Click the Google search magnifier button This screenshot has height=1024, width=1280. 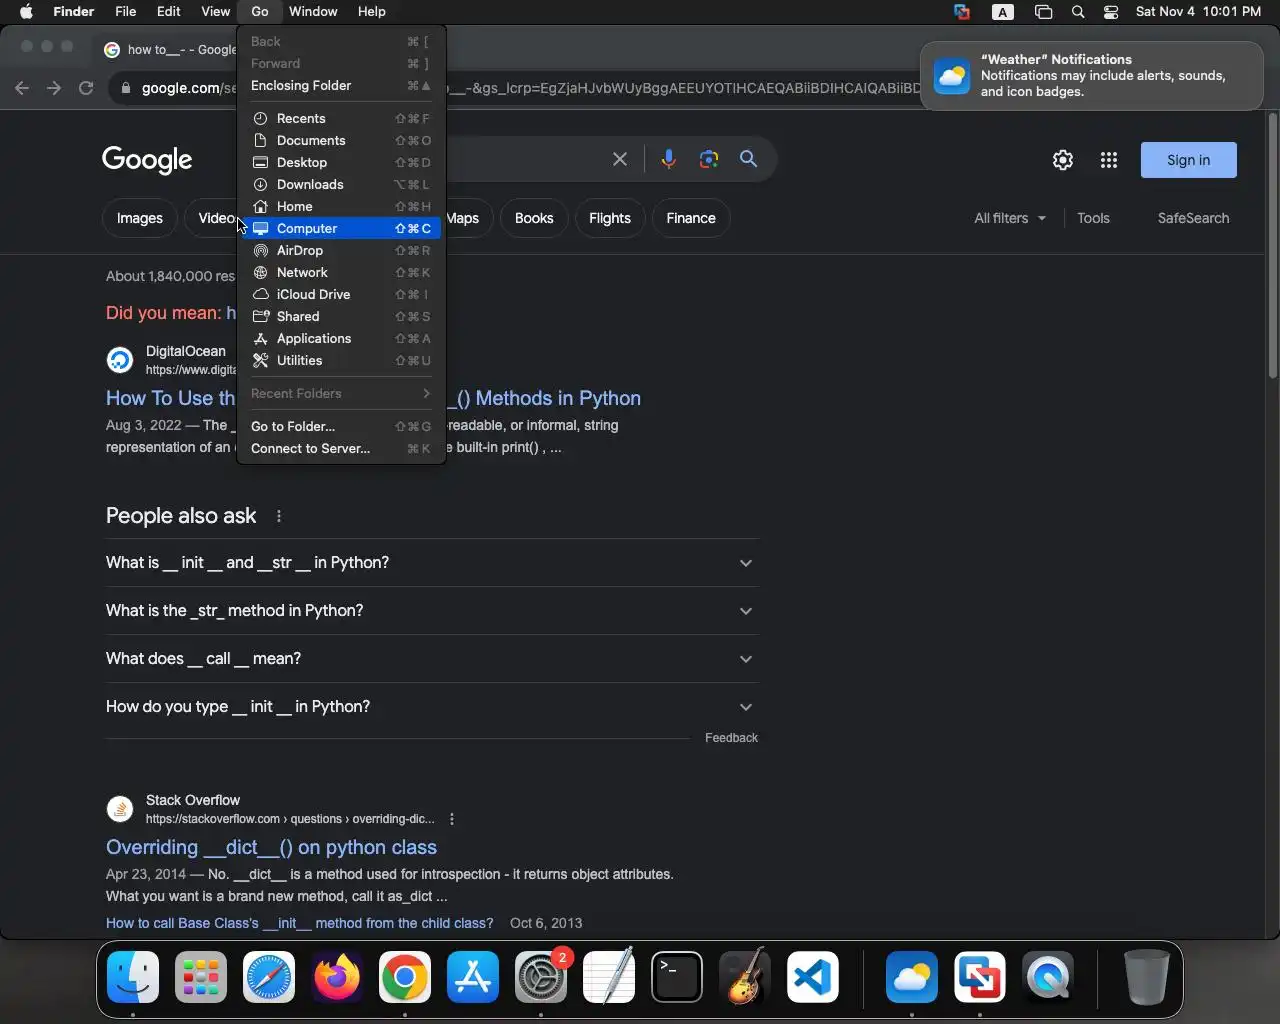(x=748, y=159)
